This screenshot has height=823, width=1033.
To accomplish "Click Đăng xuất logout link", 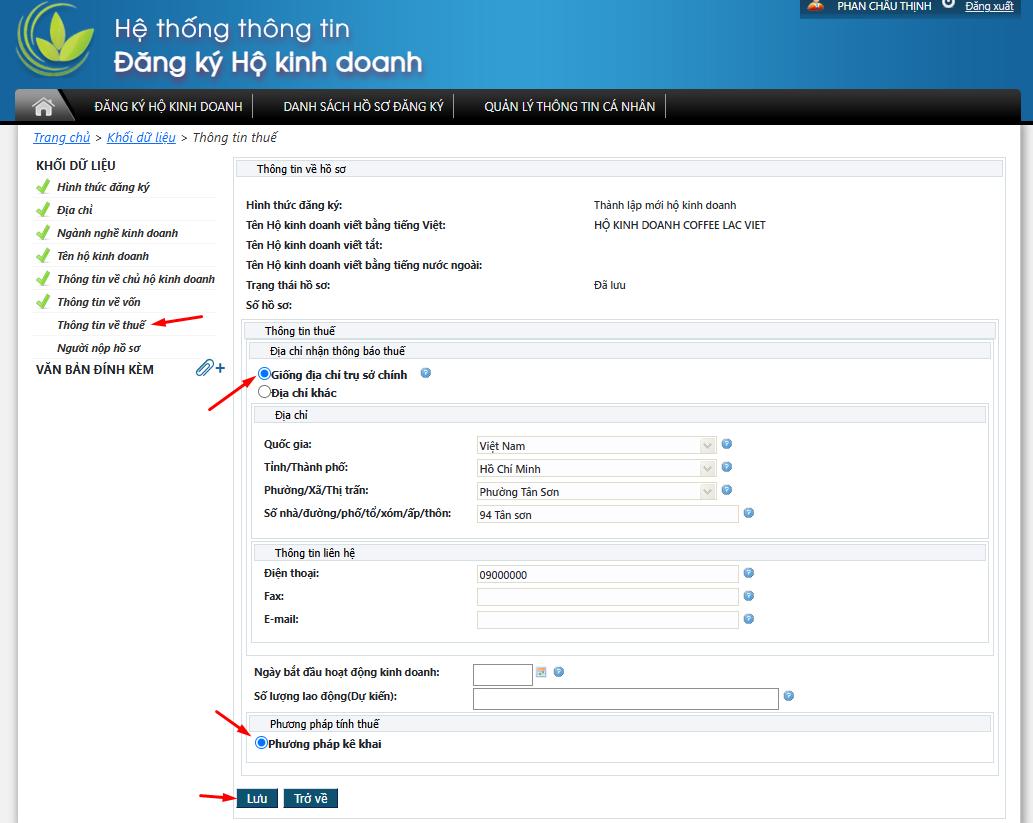I will 989,6.
